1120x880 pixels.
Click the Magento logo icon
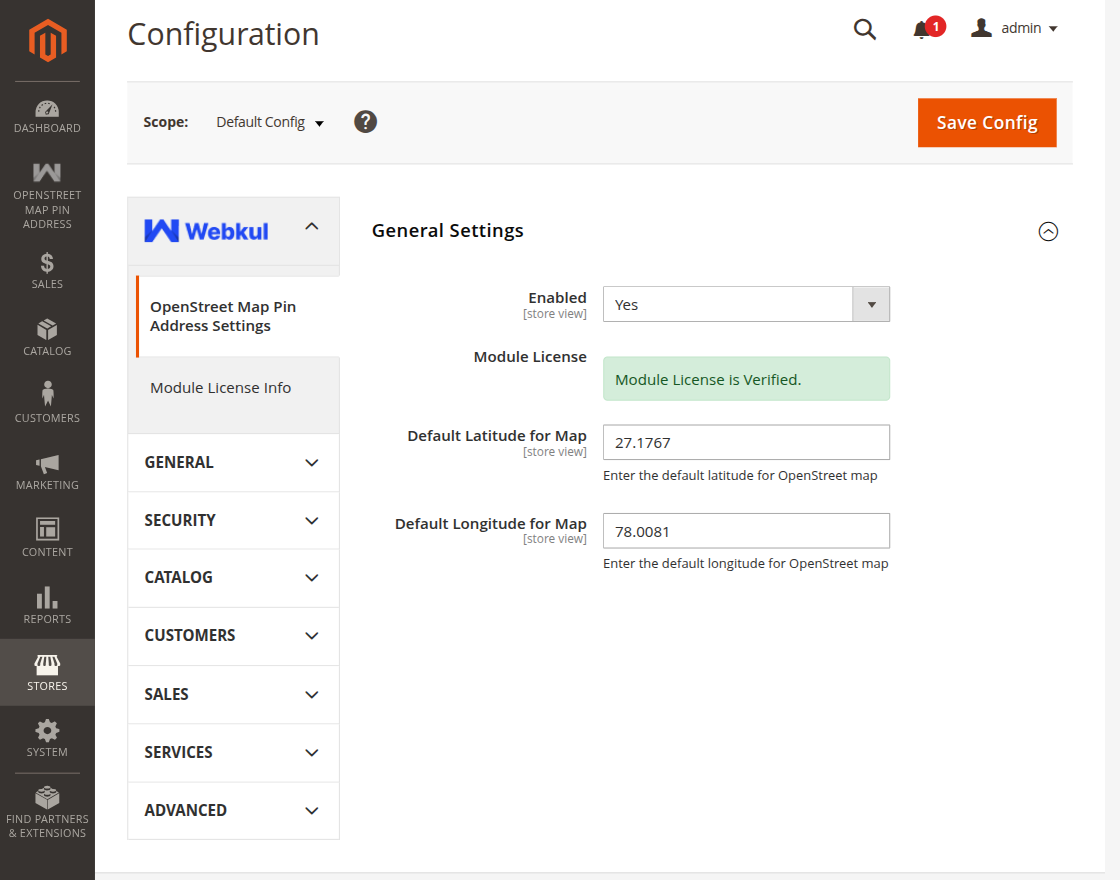click(x=47, y=40)
